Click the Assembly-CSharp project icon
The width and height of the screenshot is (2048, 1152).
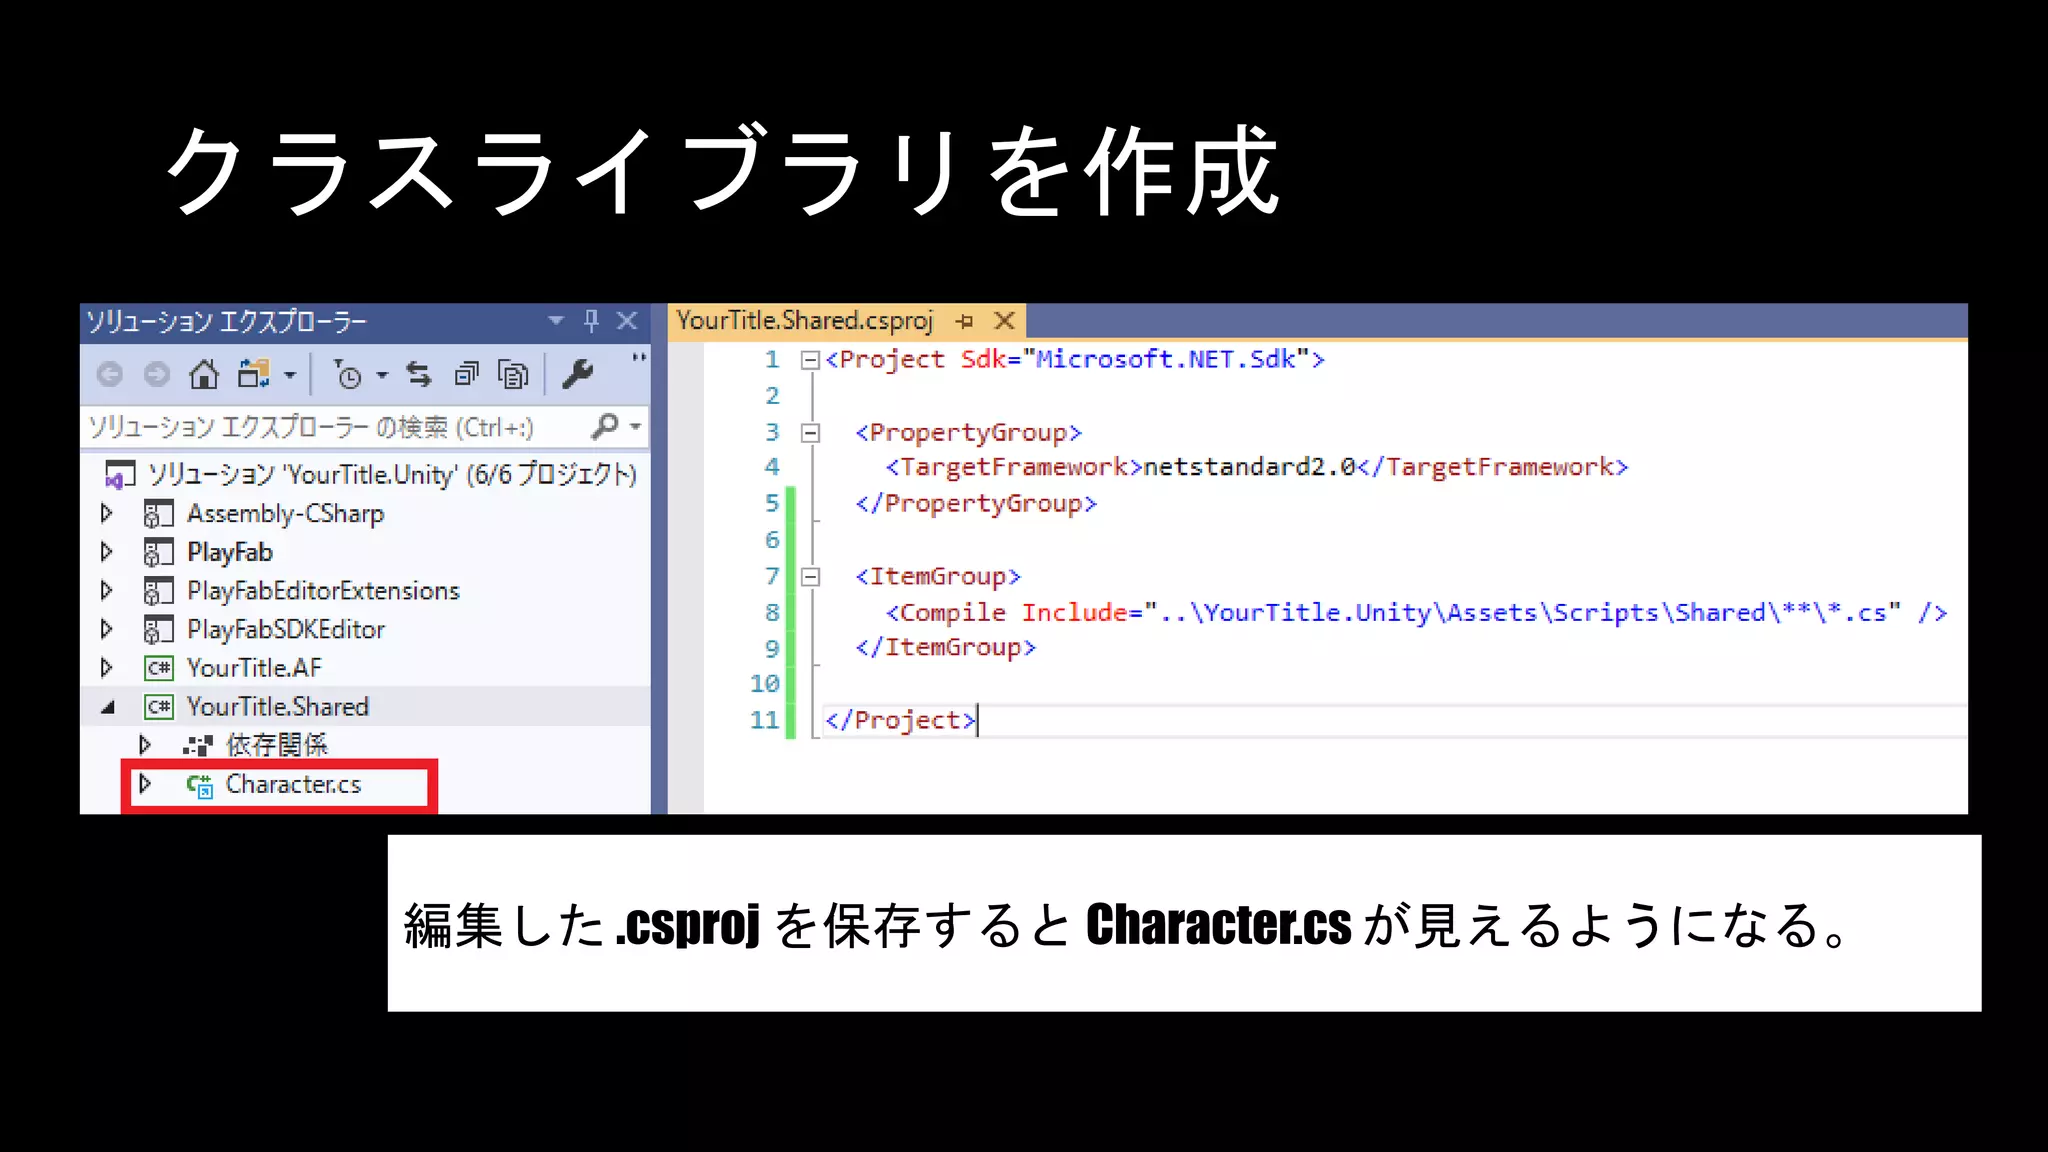158,514
